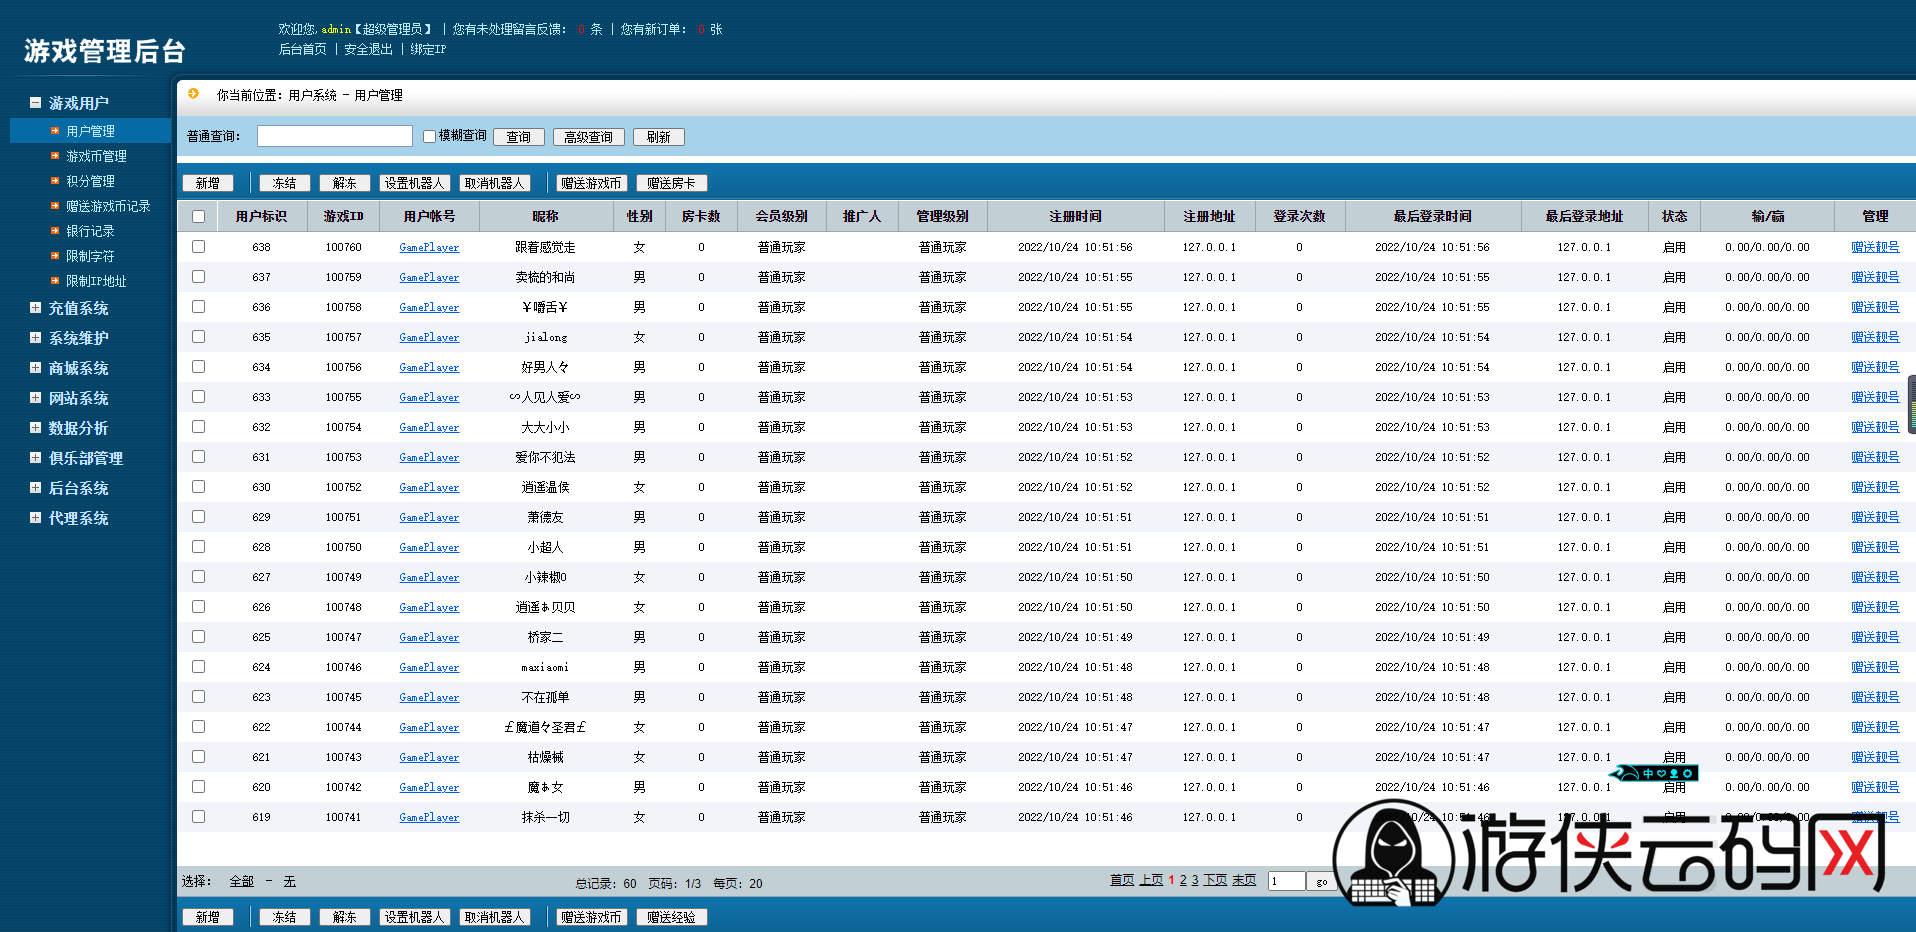Click the top 取消机器人 button
1916x932 pixels.
tap(495, 183)
